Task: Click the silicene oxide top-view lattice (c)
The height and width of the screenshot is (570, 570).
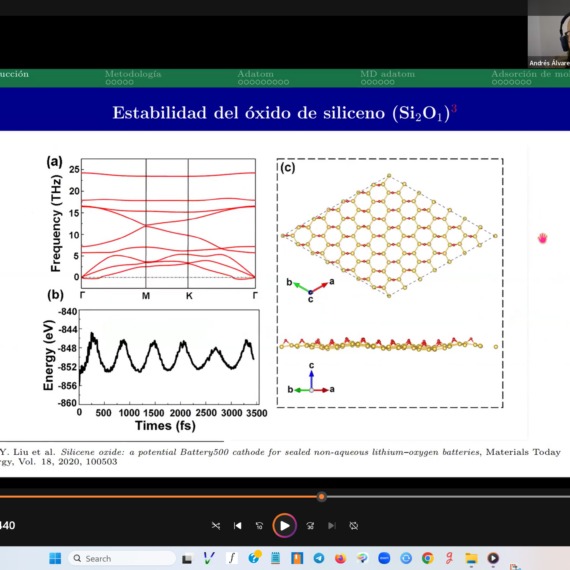Action: pos(389,236)
